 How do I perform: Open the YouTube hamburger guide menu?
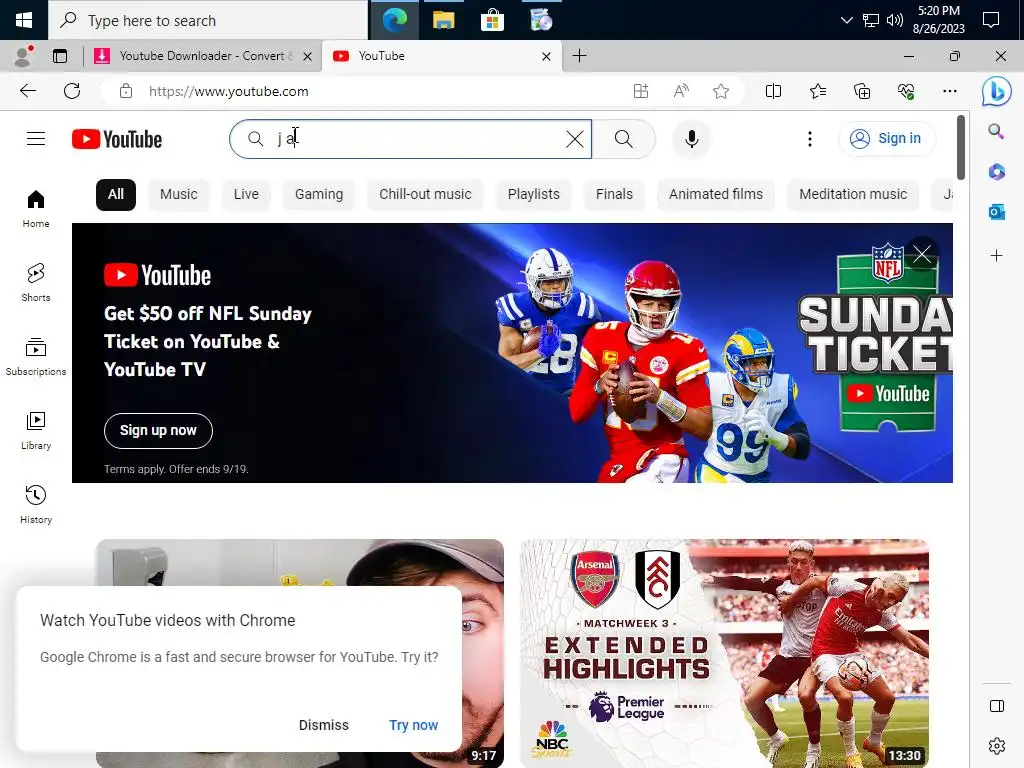[x=36, y=138]
